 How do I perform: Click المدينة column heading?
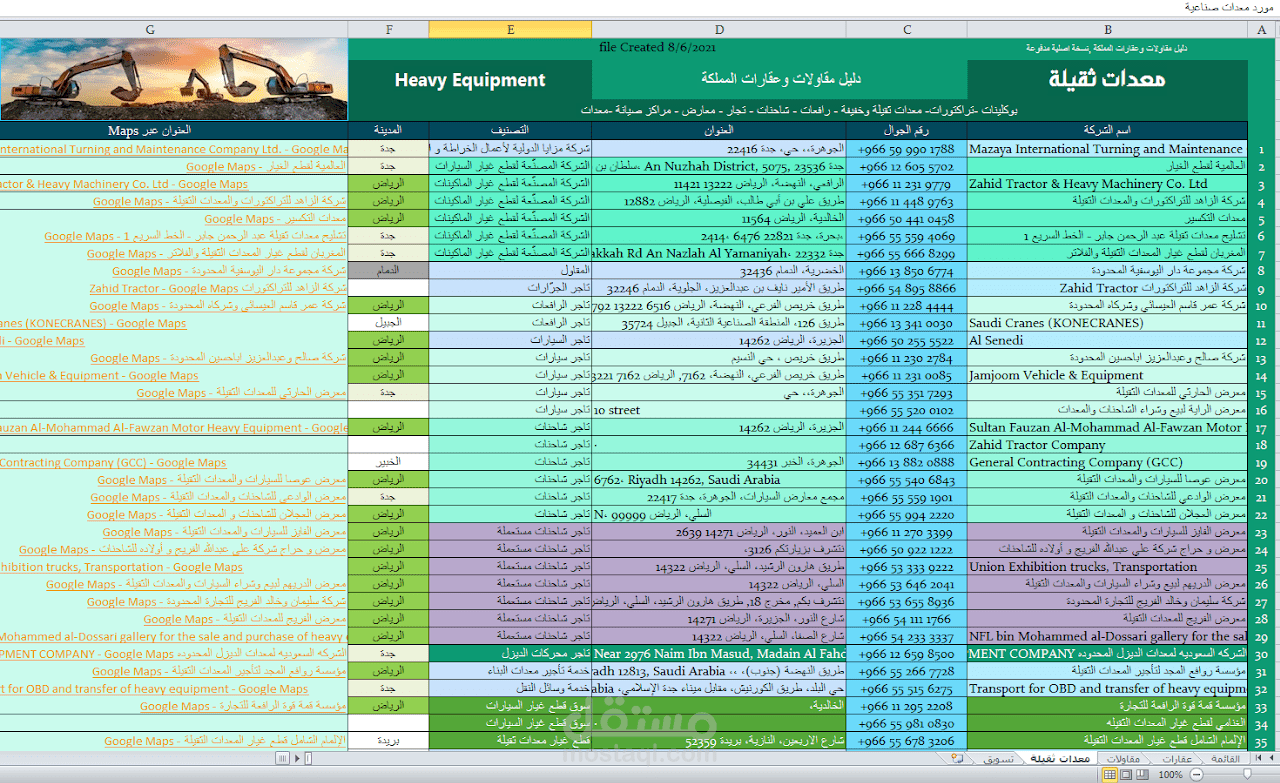(x=389, y=130)
